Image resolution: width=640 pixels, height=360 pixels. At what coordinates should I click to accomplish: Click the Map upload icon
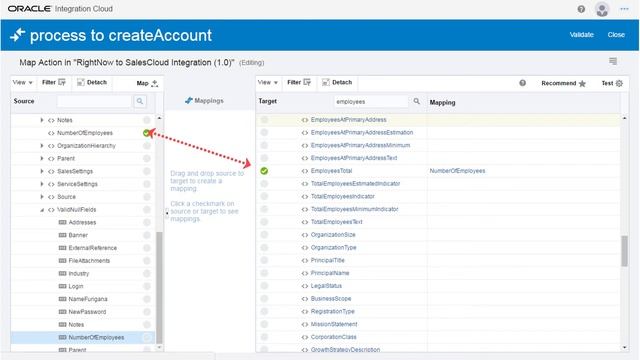coord(154,83)
